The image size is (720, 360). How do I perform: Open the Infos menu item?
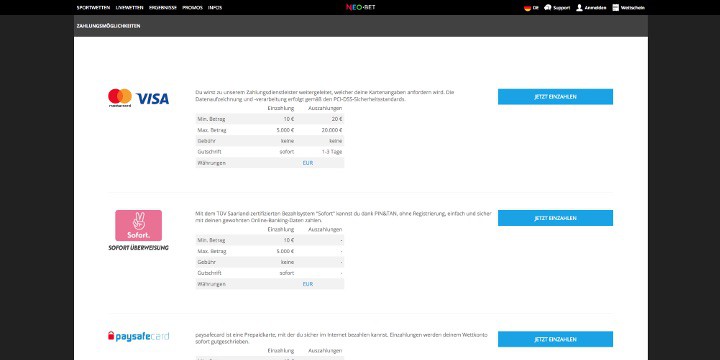215,8
